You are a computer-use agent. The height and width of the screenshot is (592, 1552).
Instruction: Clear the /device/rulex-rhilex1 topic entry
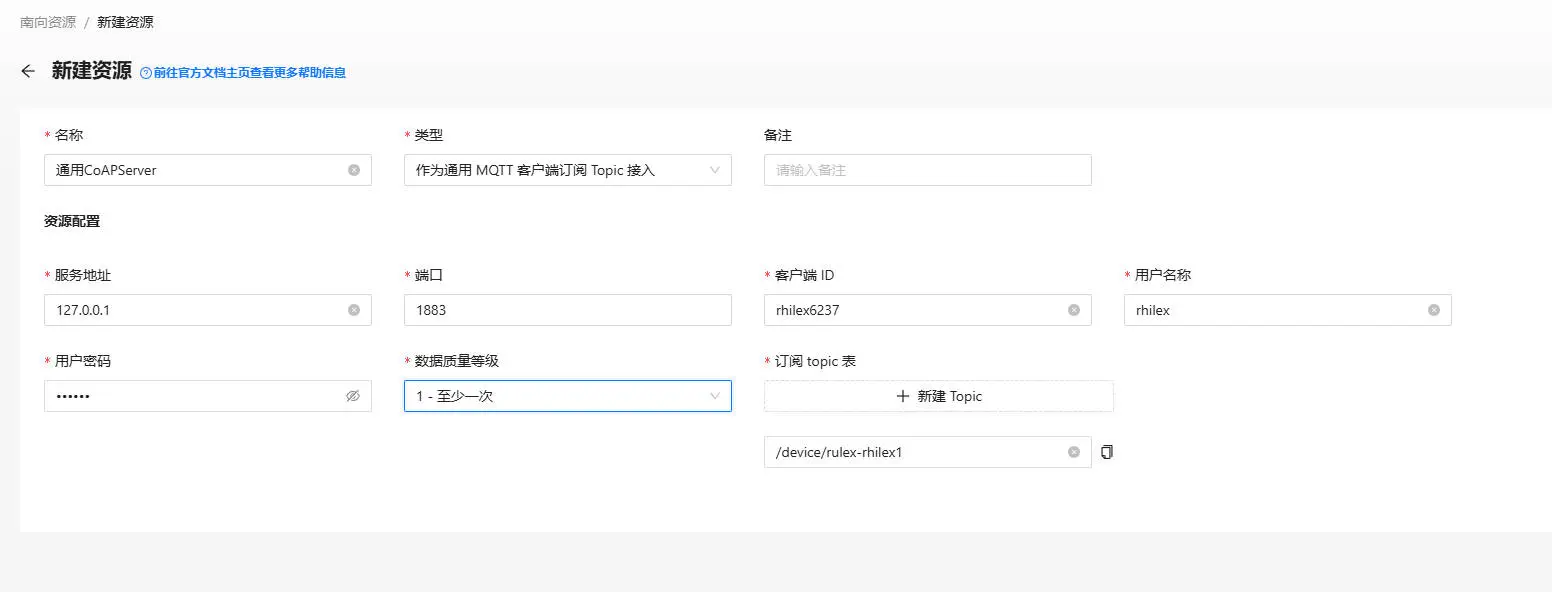[x=1074, y=452]
